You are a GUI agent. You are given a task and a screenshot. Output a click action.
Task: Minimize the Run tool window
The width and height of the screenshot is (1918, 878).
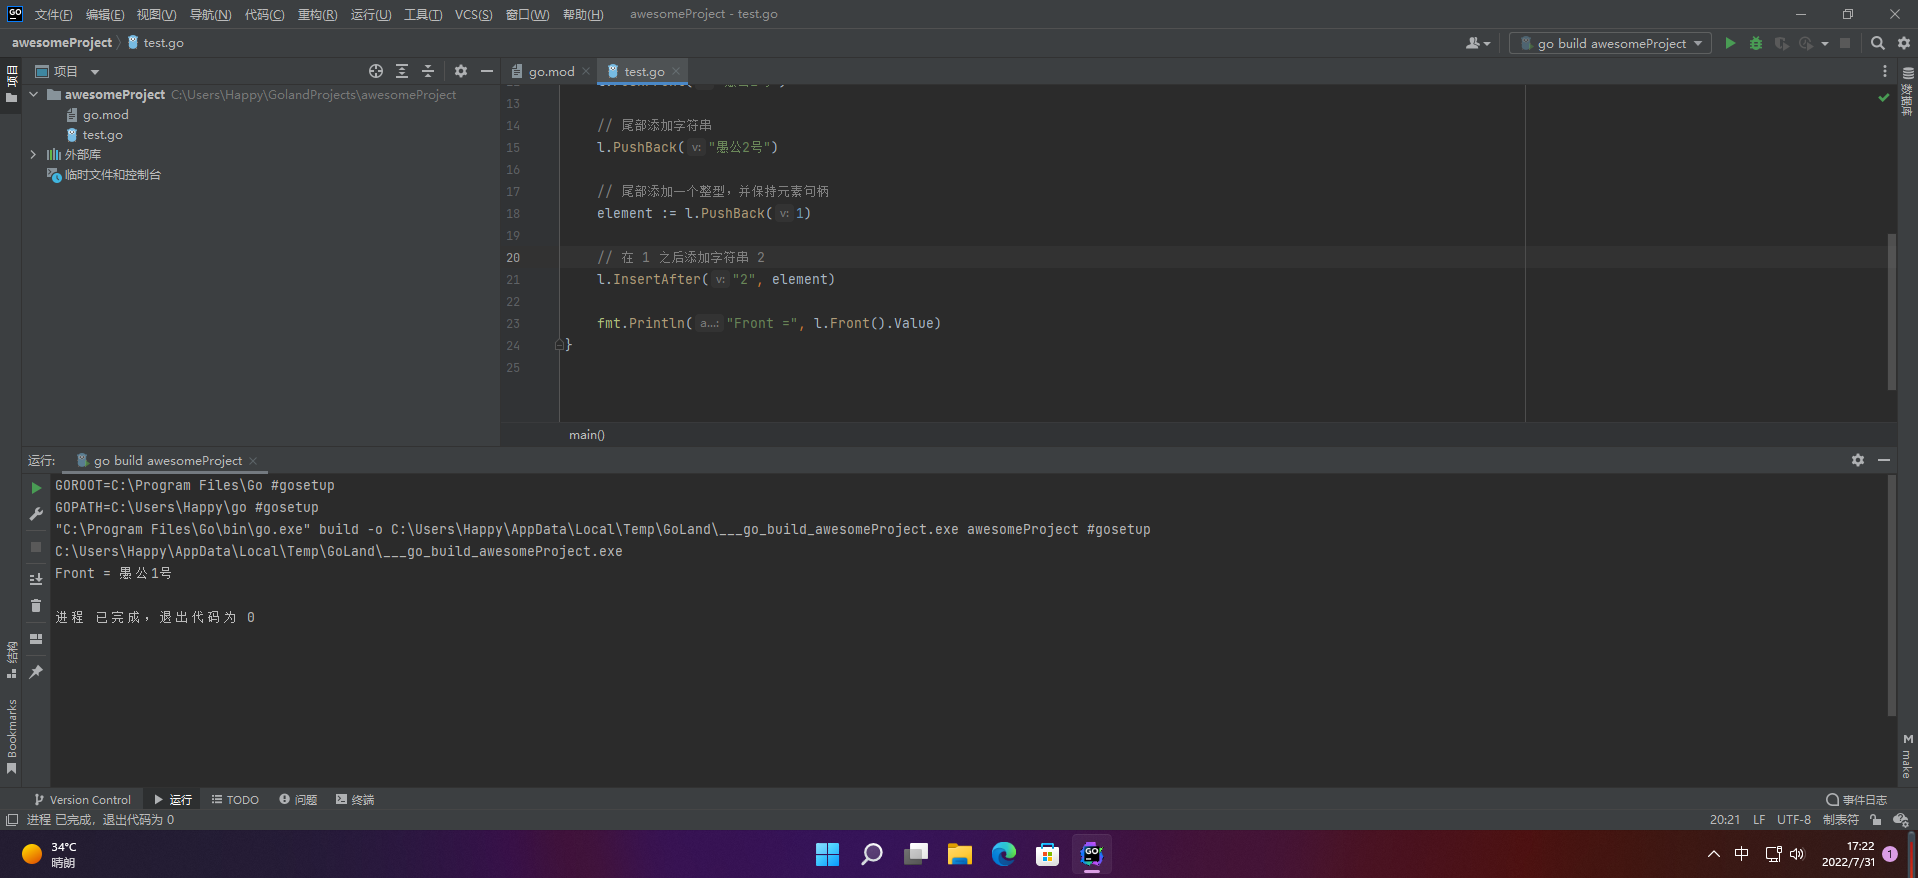1884,460
